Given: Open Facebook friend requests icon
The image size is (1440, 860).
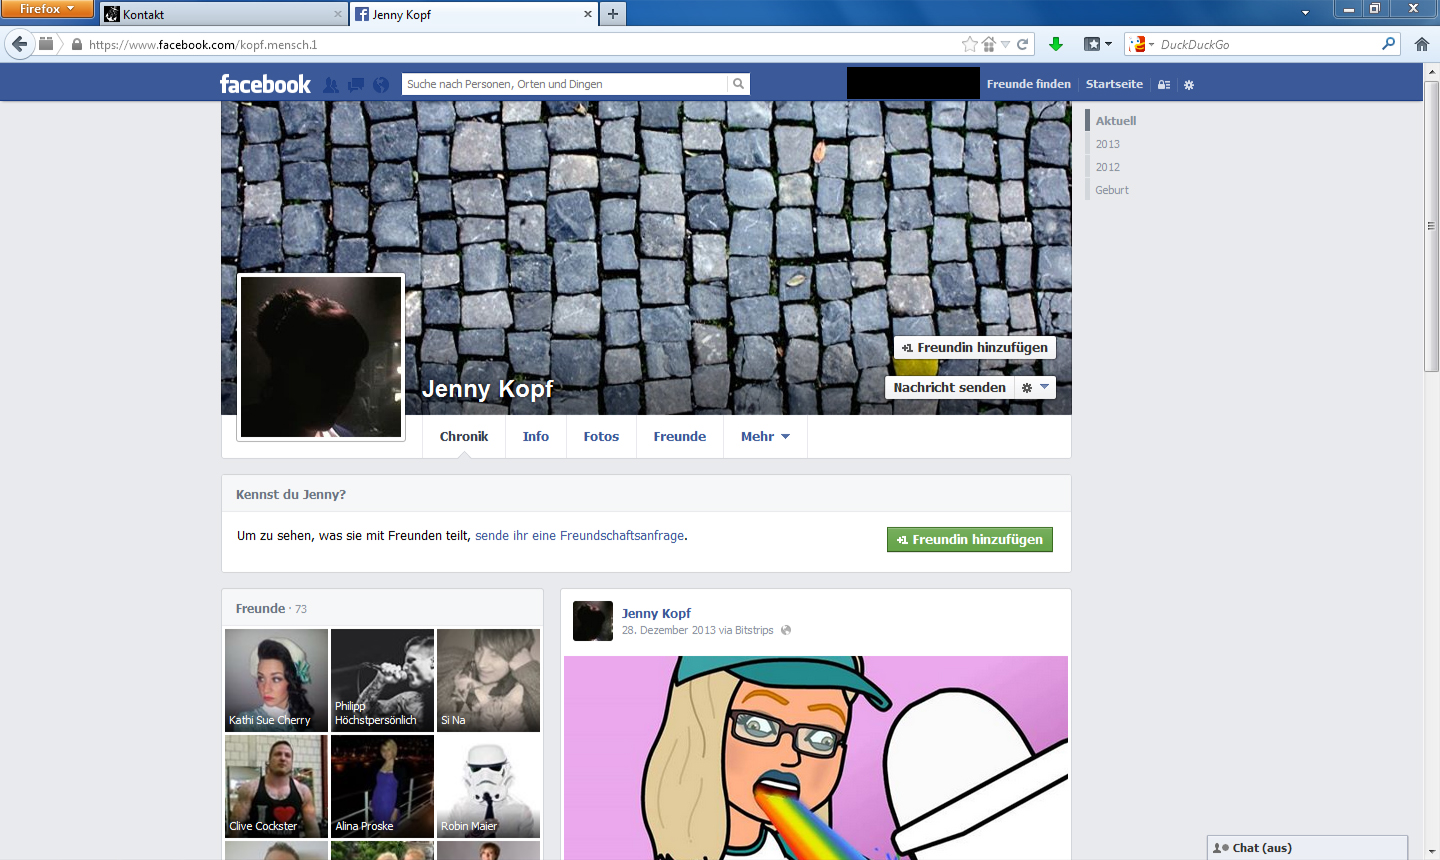Looking at the screenshot, I should (x=331, y=85).
